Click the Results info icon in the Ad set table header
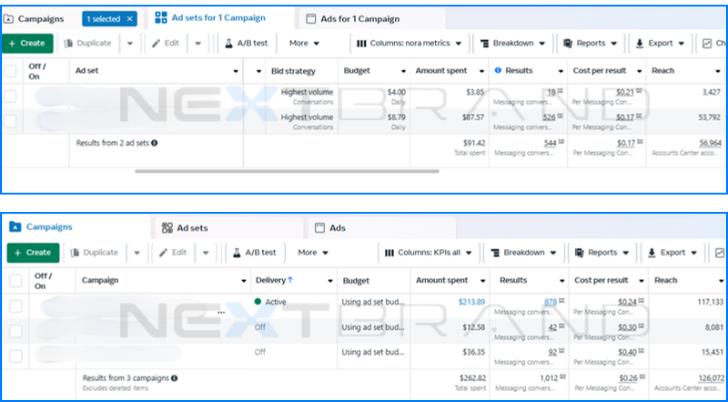Image resolution: width=728 pixels, height=402 pixels. [498, 70]
